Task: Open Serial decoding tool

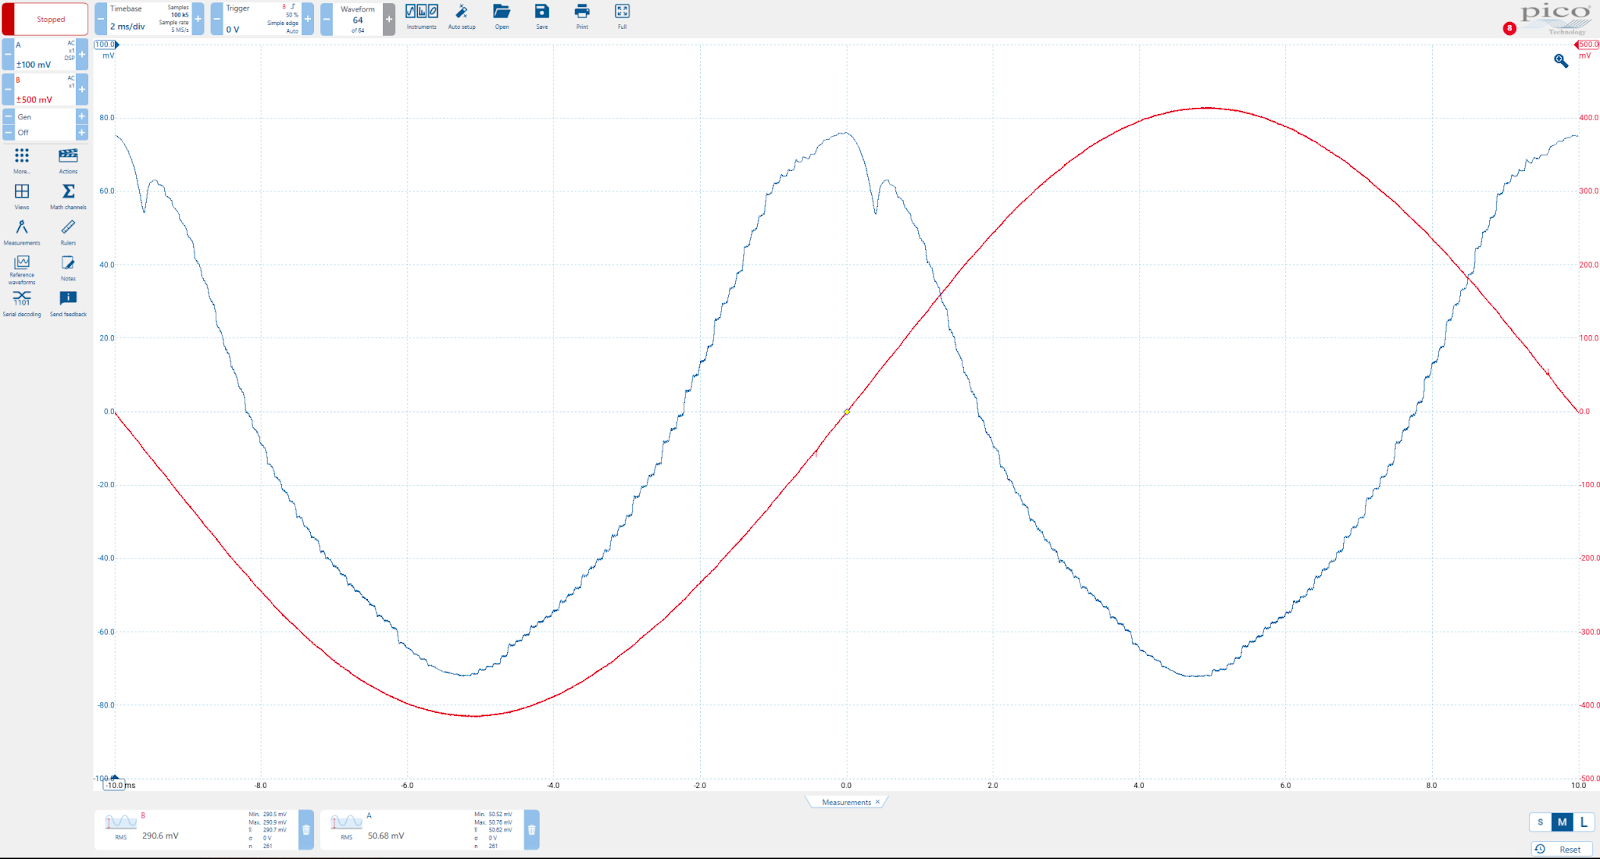Action: pyautogui.click(x=22, y=303)
